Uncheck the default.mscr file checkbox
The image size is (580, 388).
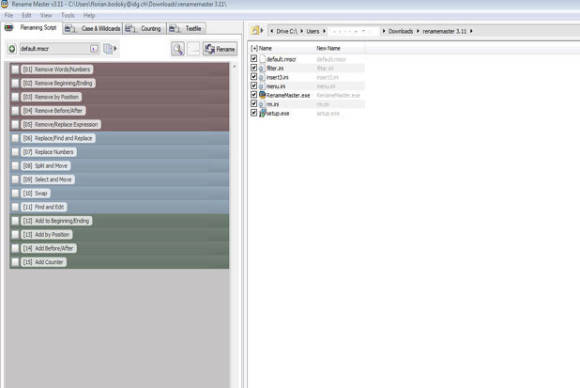pyautogui.click(x=254, y=58)
